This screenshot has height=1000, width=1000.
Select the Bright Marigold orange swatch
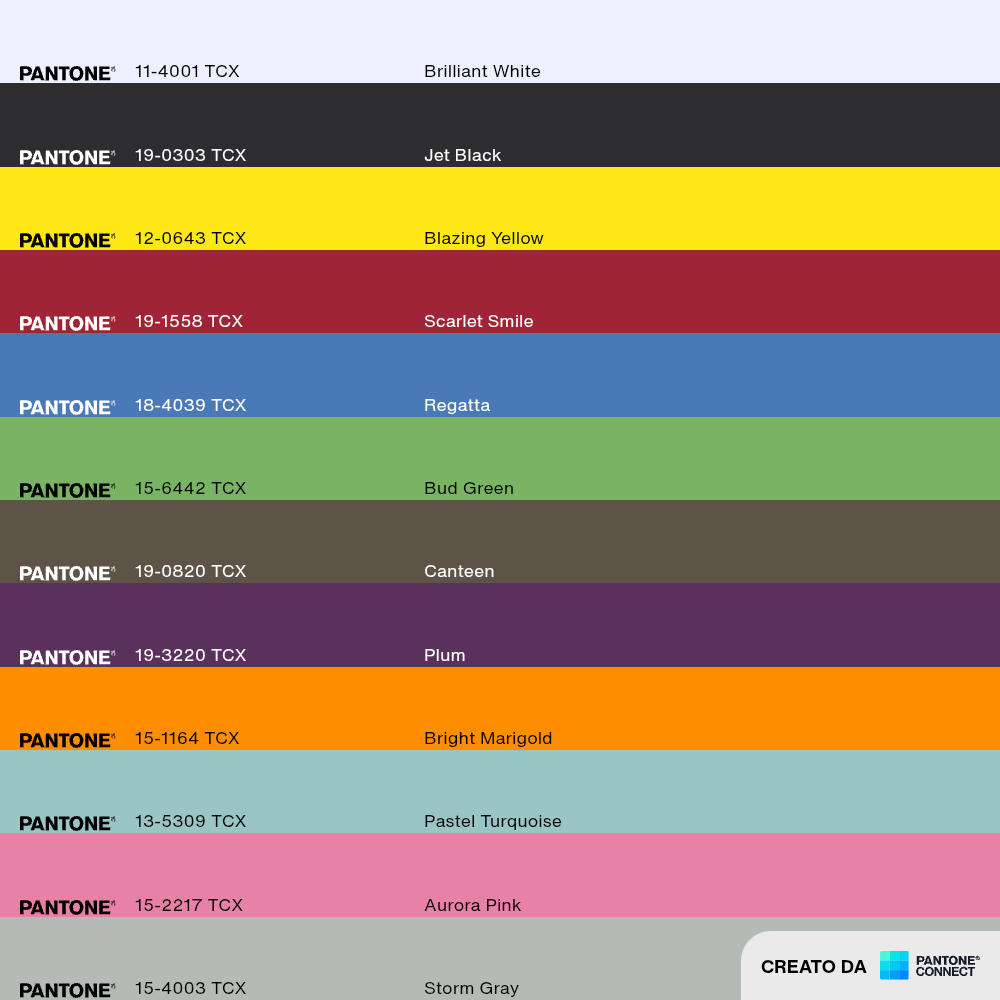[500, 709]
